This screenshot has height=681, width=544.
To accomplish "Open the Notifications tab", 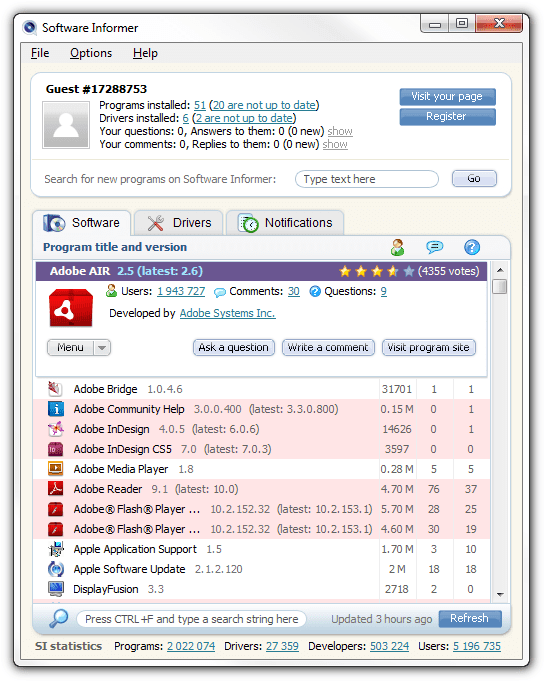I will (x=285, y=223).
